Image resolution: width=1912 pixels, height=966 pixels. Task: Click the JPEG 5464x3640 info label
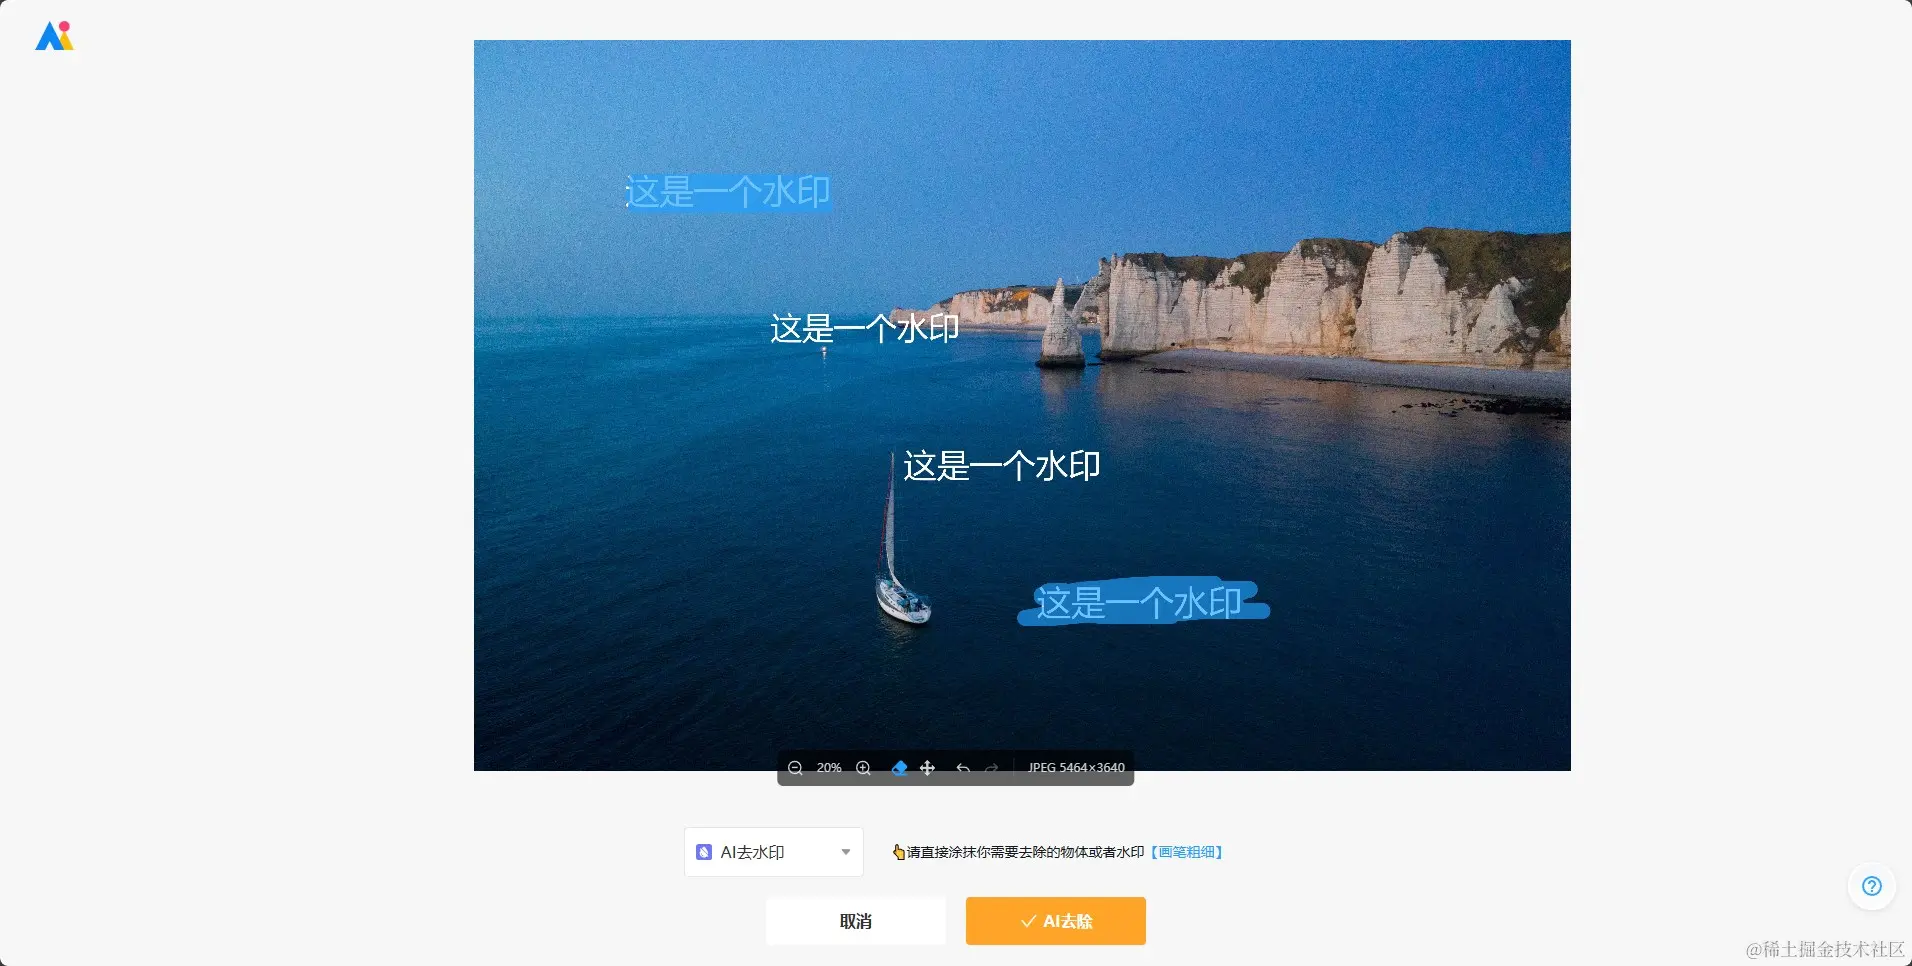point(1075,767)
